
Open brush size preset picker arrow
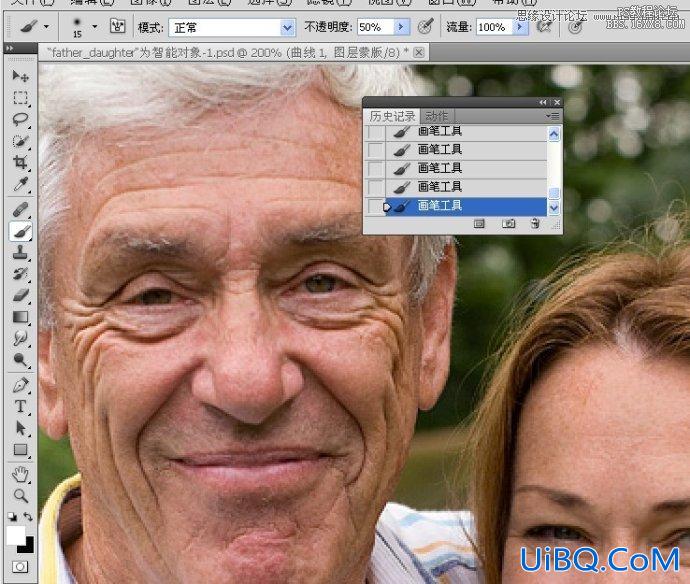[95, 27]
